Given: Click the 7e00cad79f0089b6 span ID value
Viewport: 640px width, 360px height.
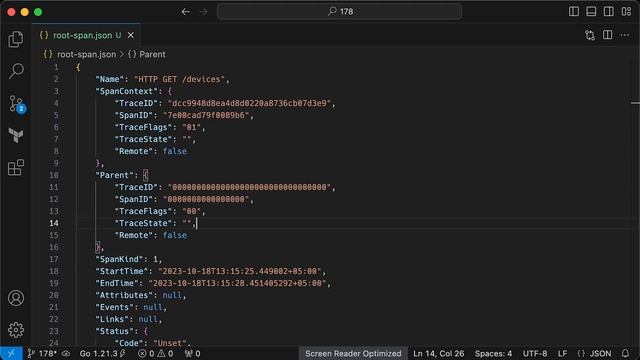Looking at the screenshot, I should coord(206,115).
